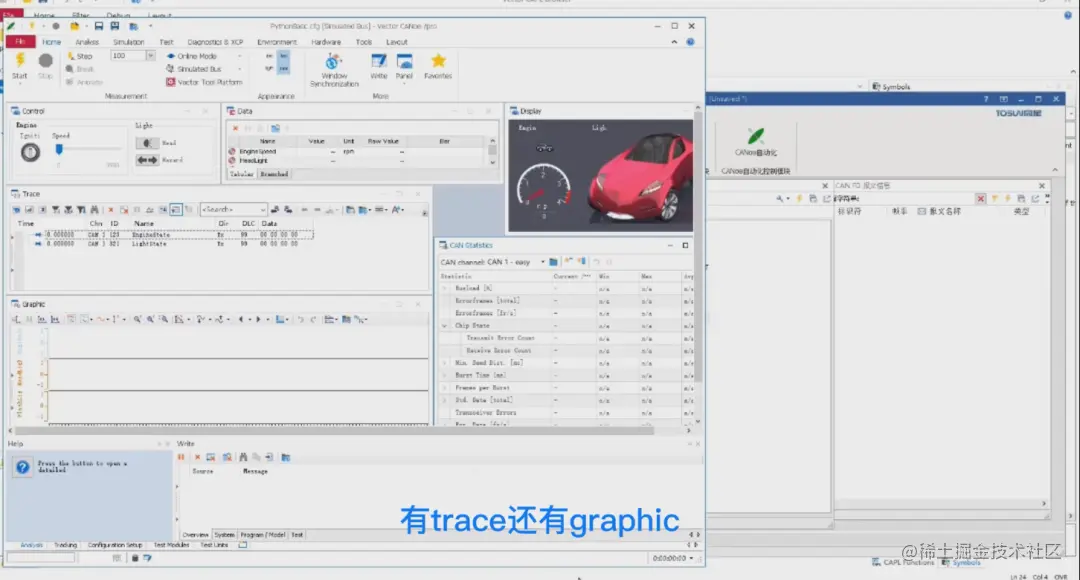
Task: Switch to the System tab in the Write window
Action: coord(225,535)
